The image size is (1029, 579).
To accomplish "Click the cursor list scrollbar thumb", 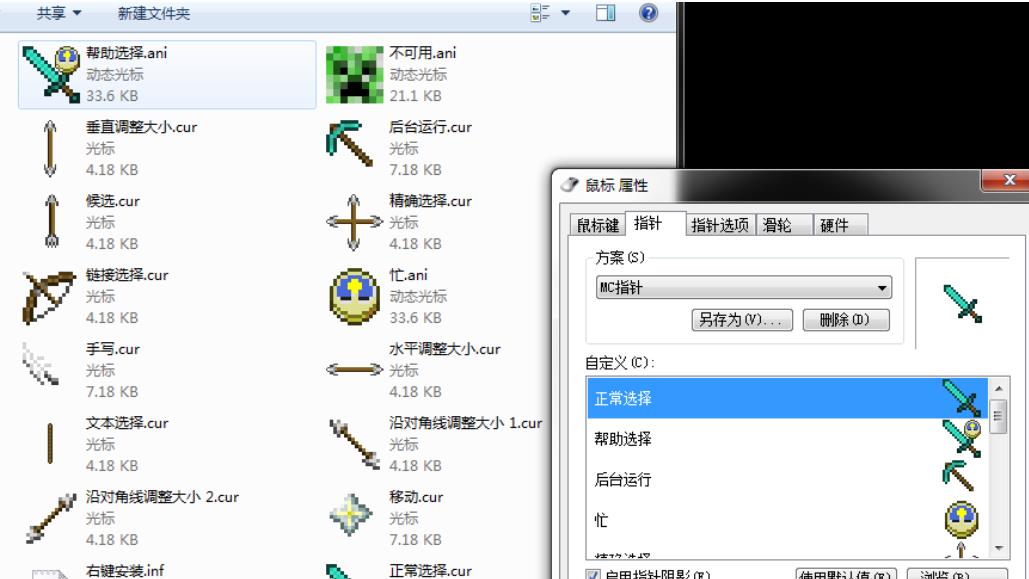I will [999, 416].
